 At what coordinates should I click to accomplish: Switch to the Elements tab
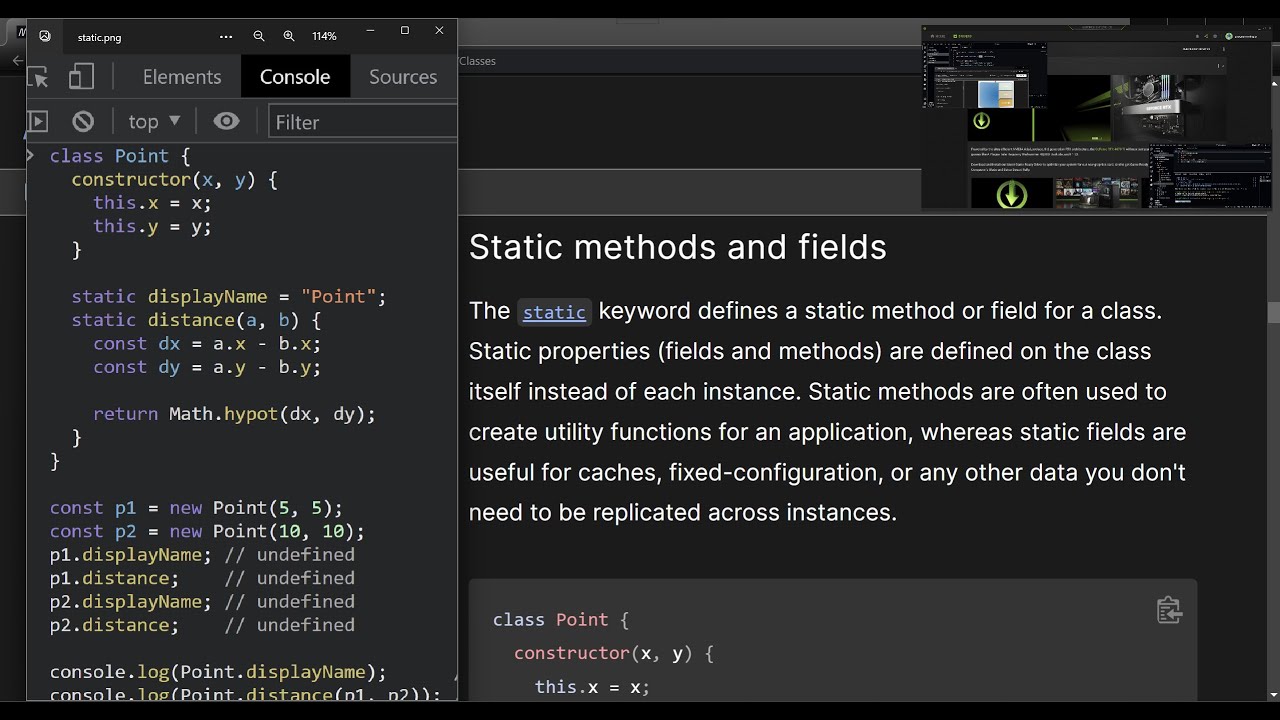[182, 77]
